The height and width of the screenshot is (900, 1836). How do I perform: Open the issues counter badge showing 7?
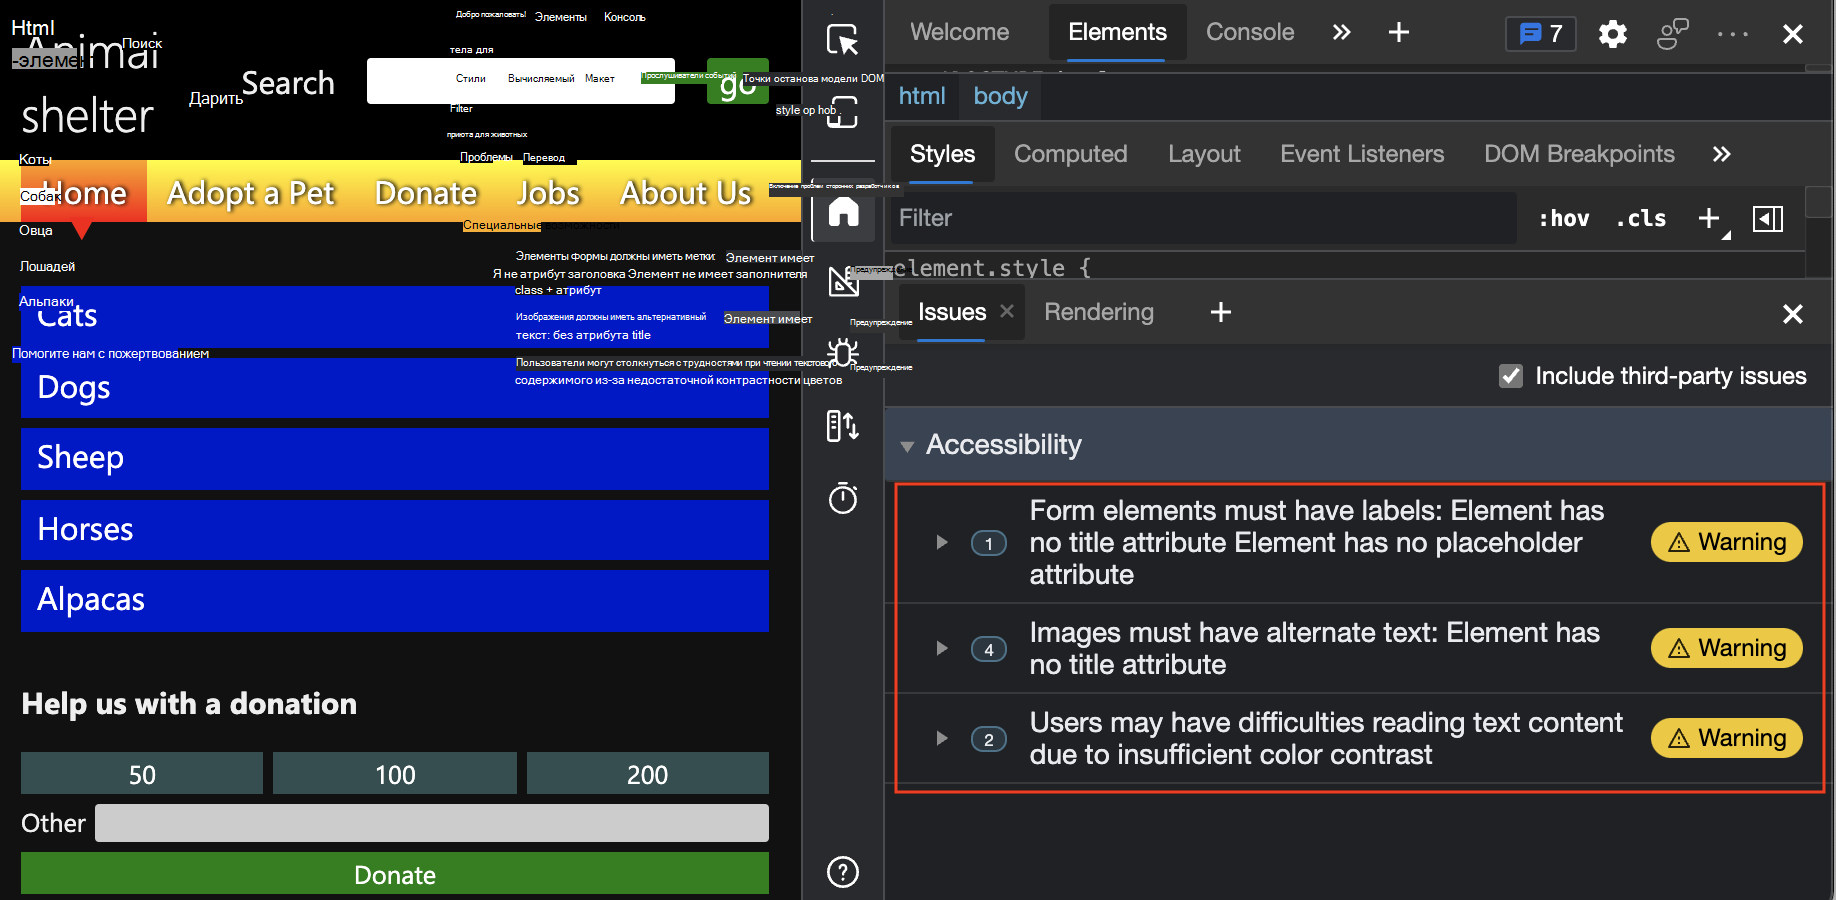coord(1540,34)
